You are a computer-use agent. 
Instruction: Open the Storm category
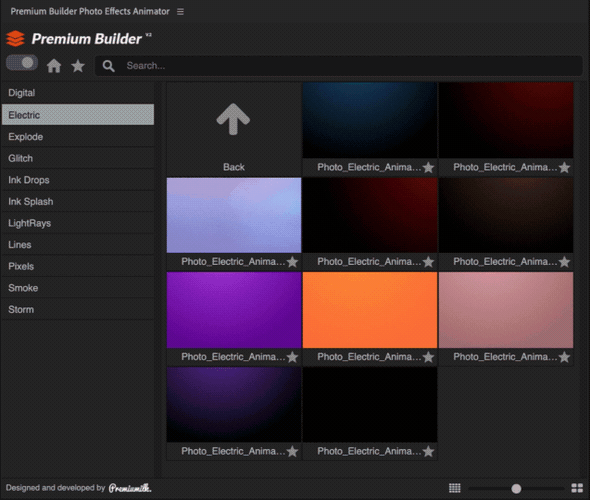(x=78, y=310)
